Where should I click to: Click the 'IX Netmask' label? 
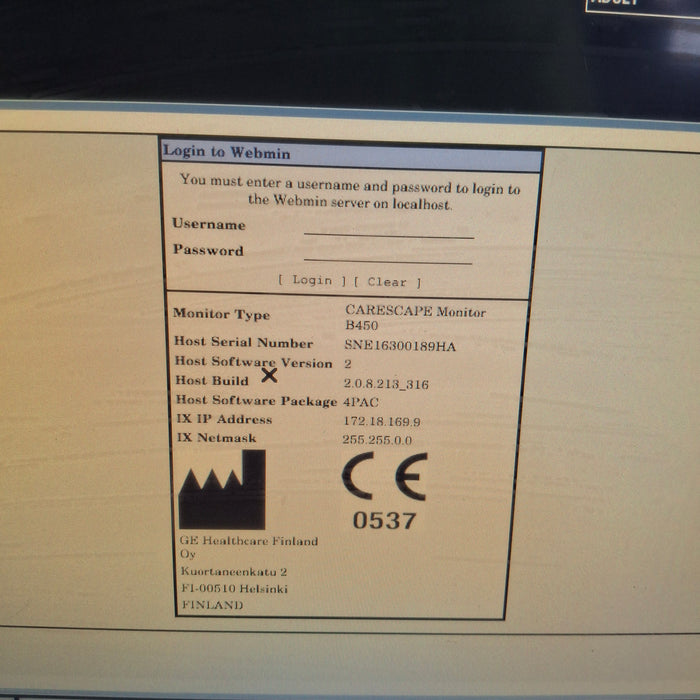[217, 438]
